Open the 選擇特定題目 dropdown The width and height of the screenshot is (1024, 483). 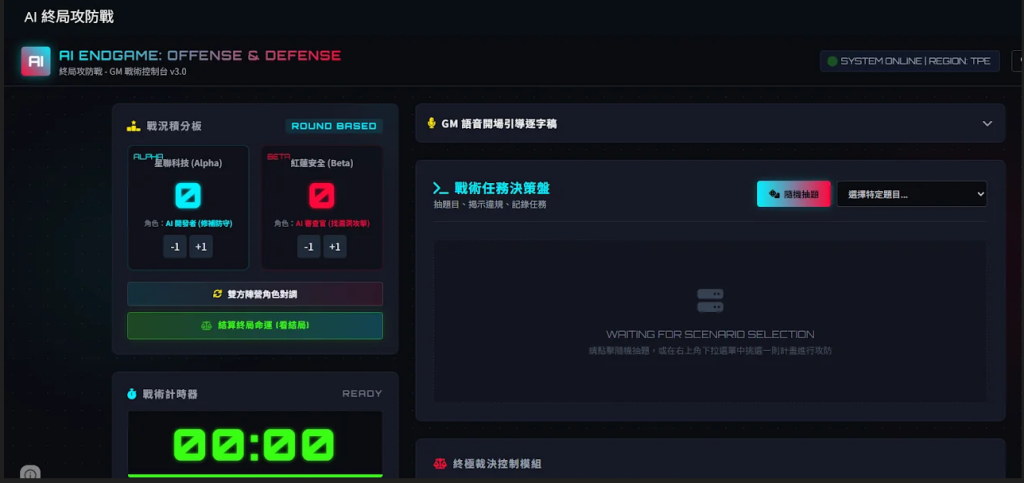[x=912, y=194]
